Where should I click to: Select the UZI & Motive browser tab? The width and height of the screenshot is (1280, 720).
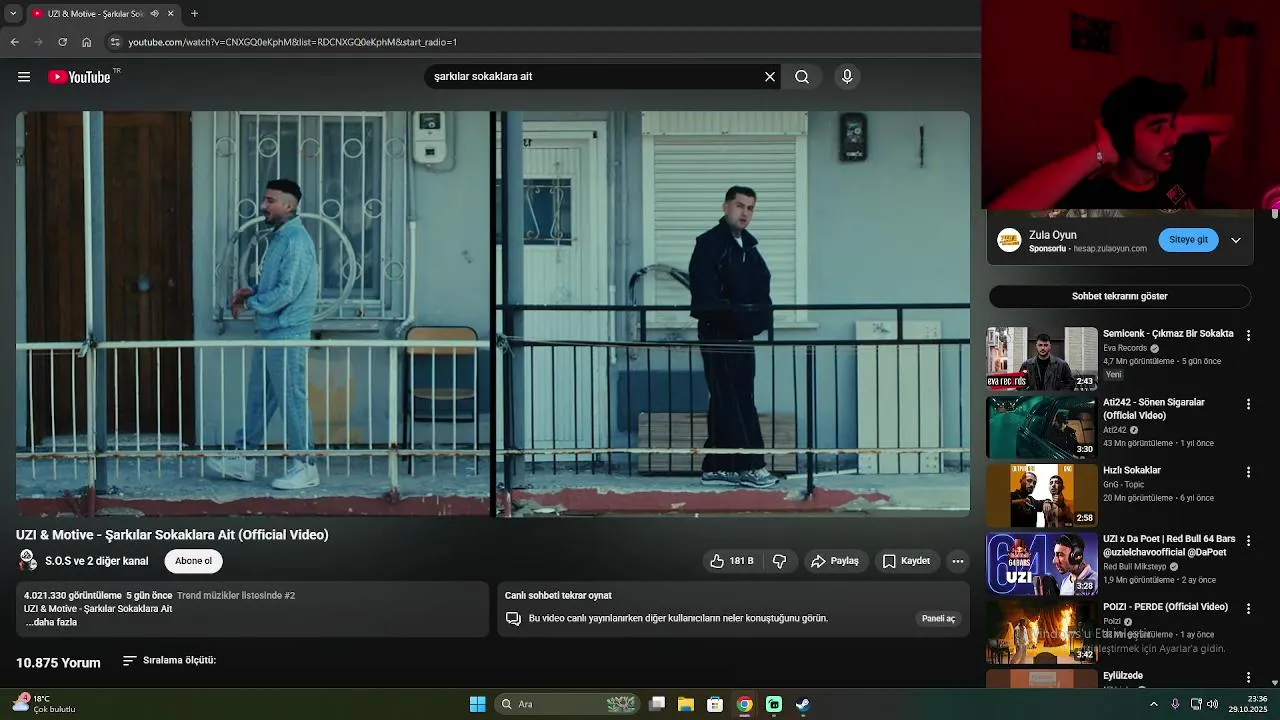click(x=95, y=13)
